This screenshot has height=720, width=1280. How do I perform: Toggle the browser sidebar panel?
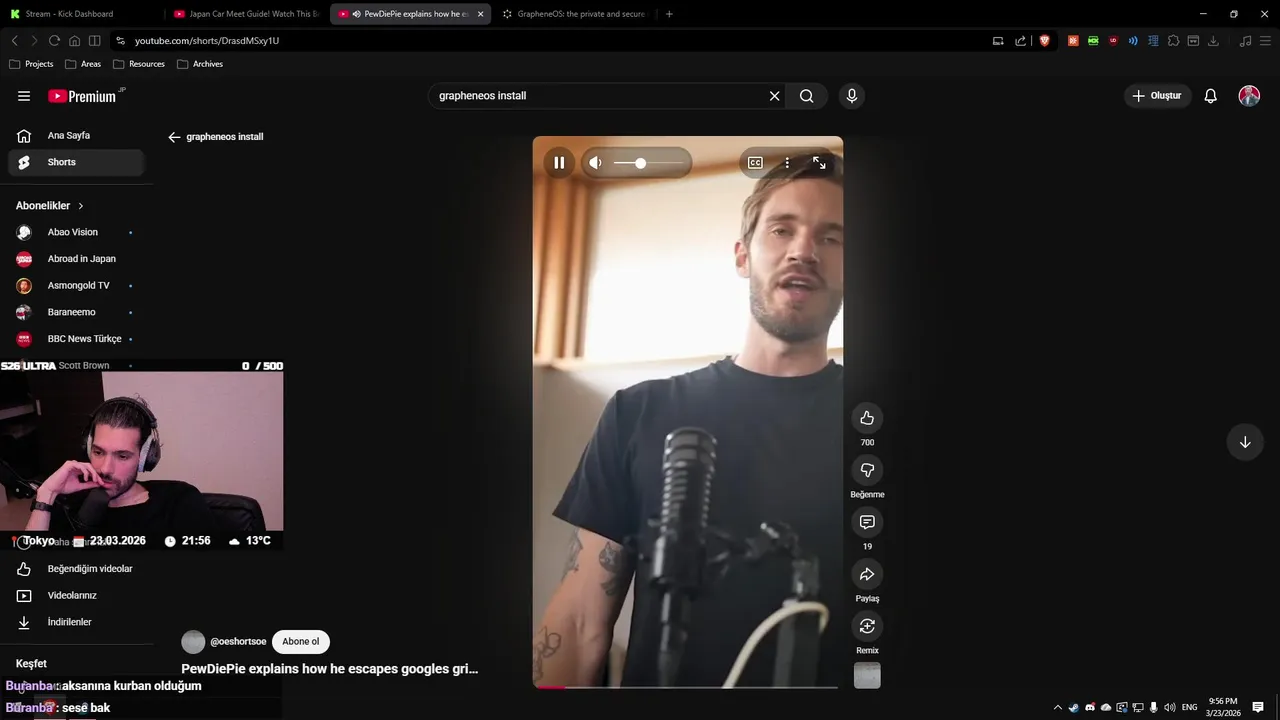pos(94,41)
